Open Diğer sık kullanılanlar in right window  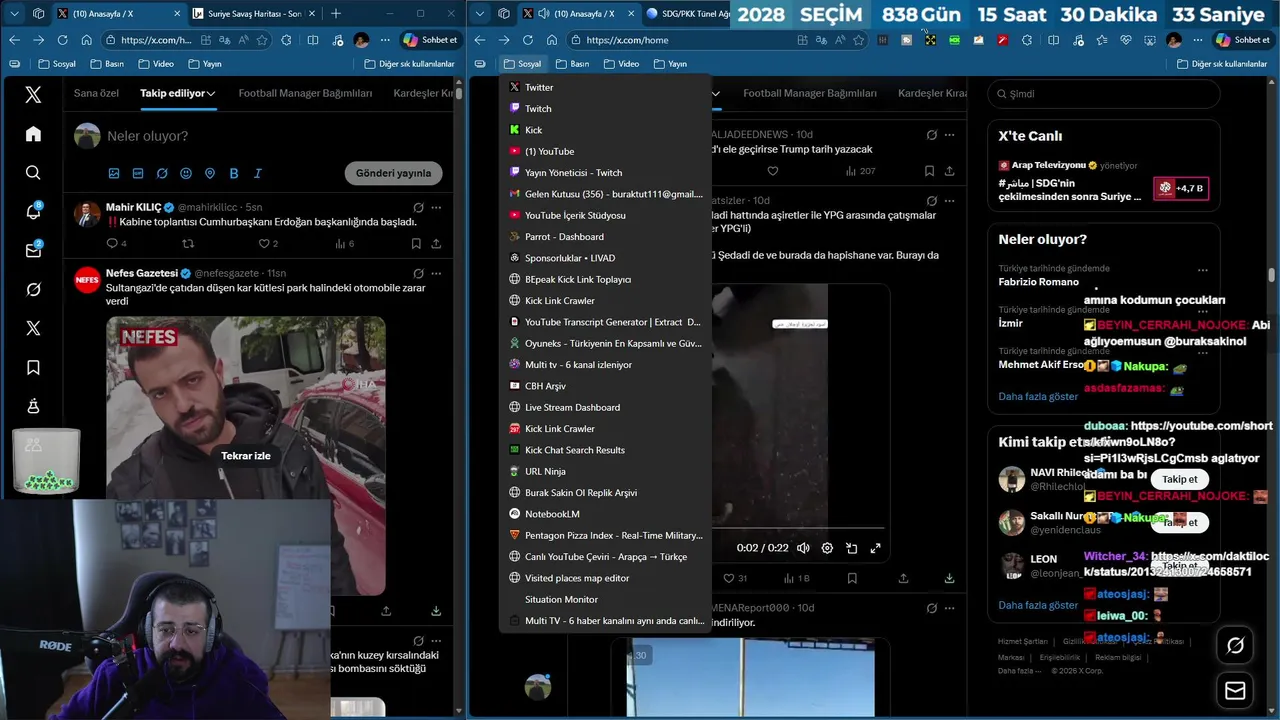click(1221, 64)
